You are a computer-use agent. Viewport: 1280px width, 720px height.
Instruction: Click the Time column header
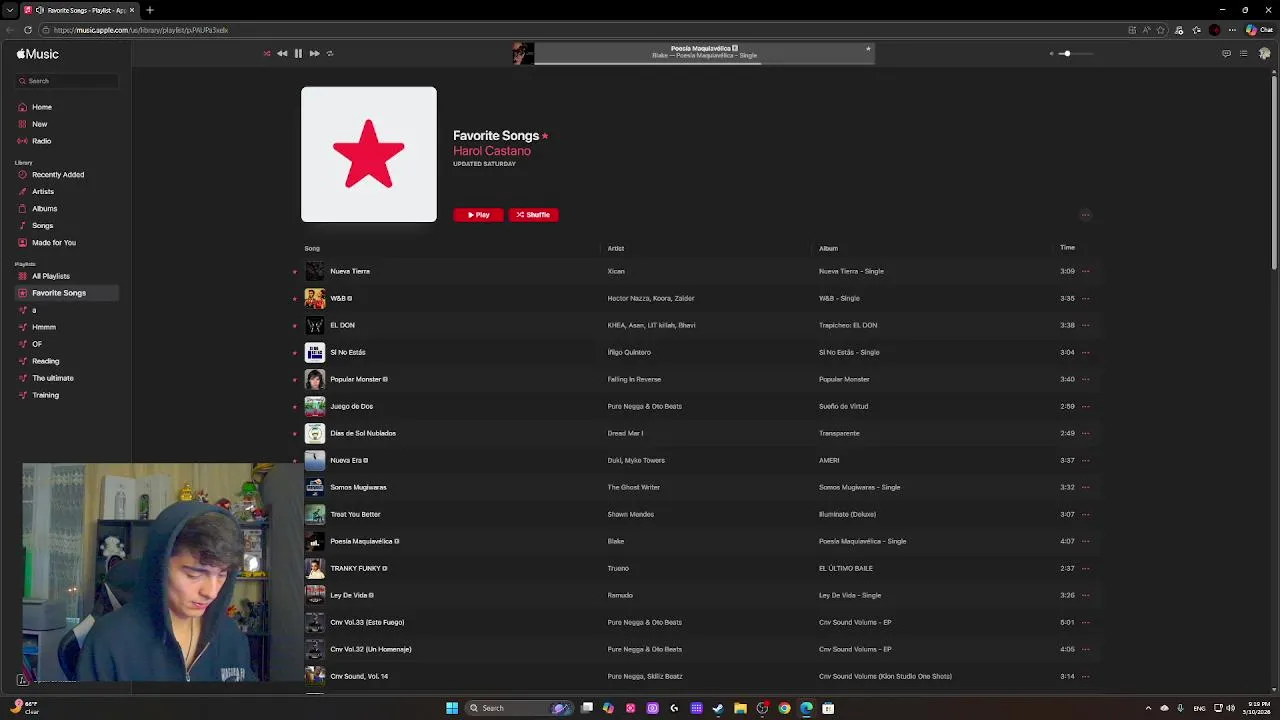click(1067, 247)
